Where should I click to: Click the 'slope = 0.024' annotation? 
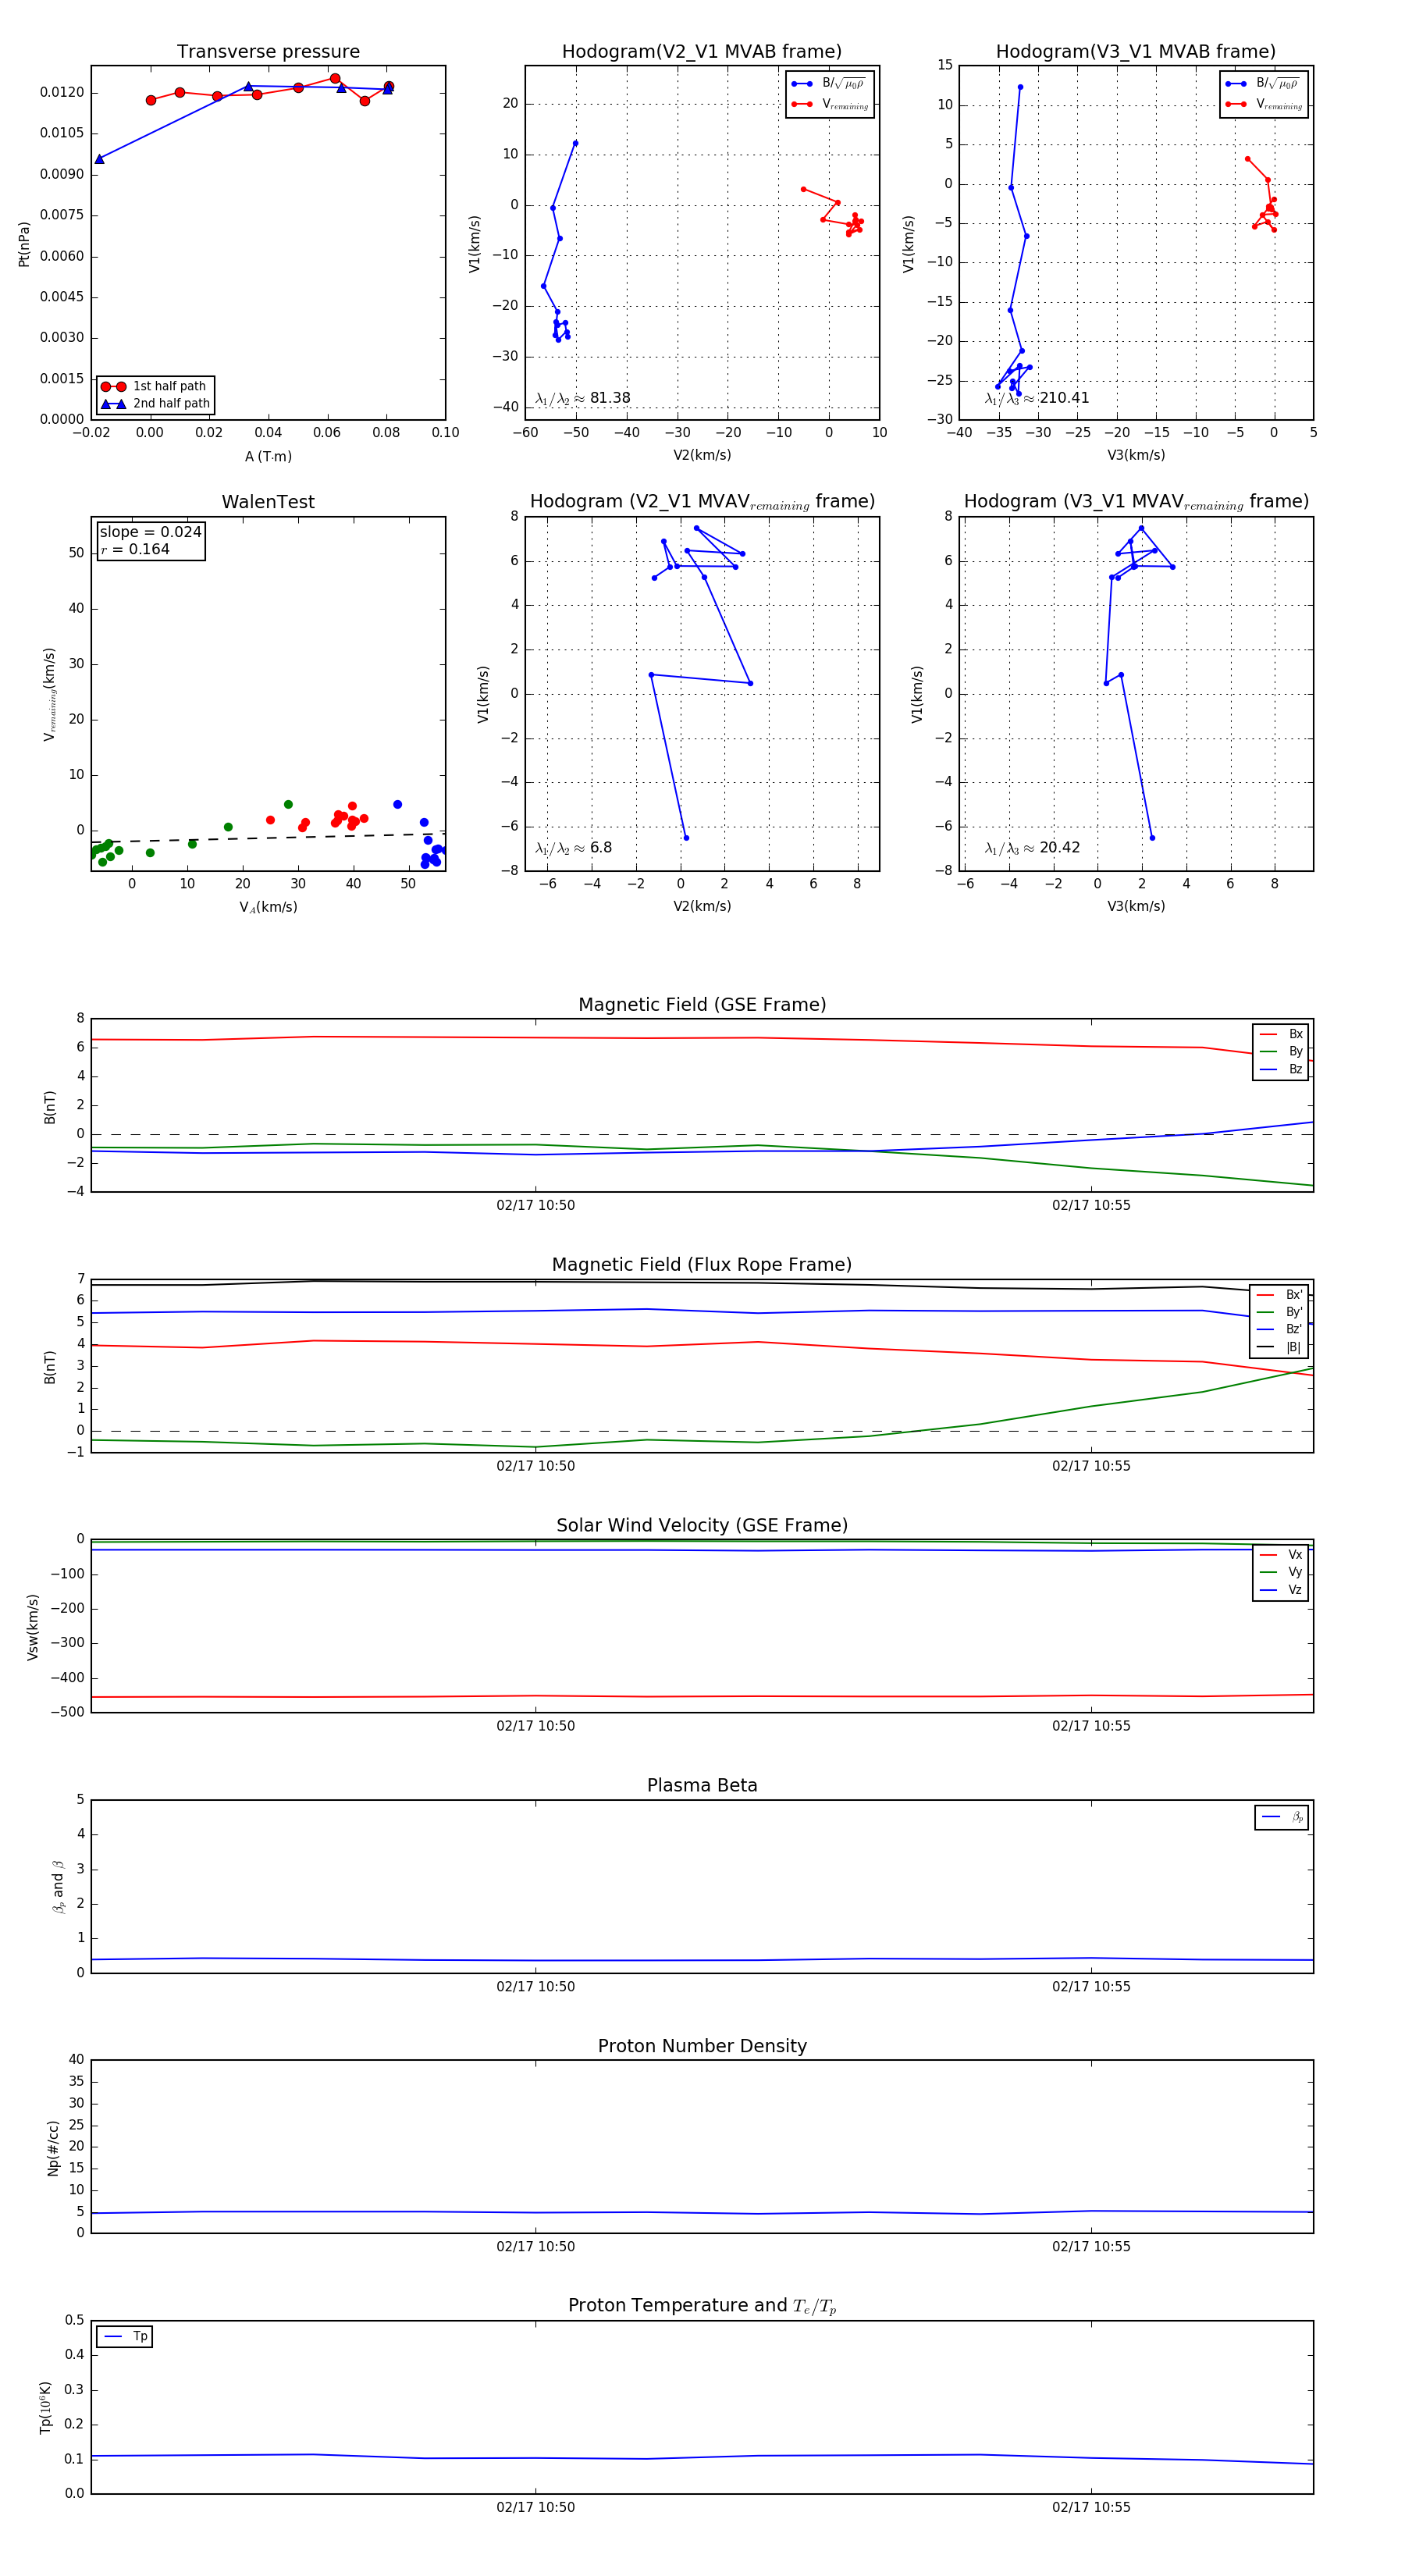tap(150, 532)
